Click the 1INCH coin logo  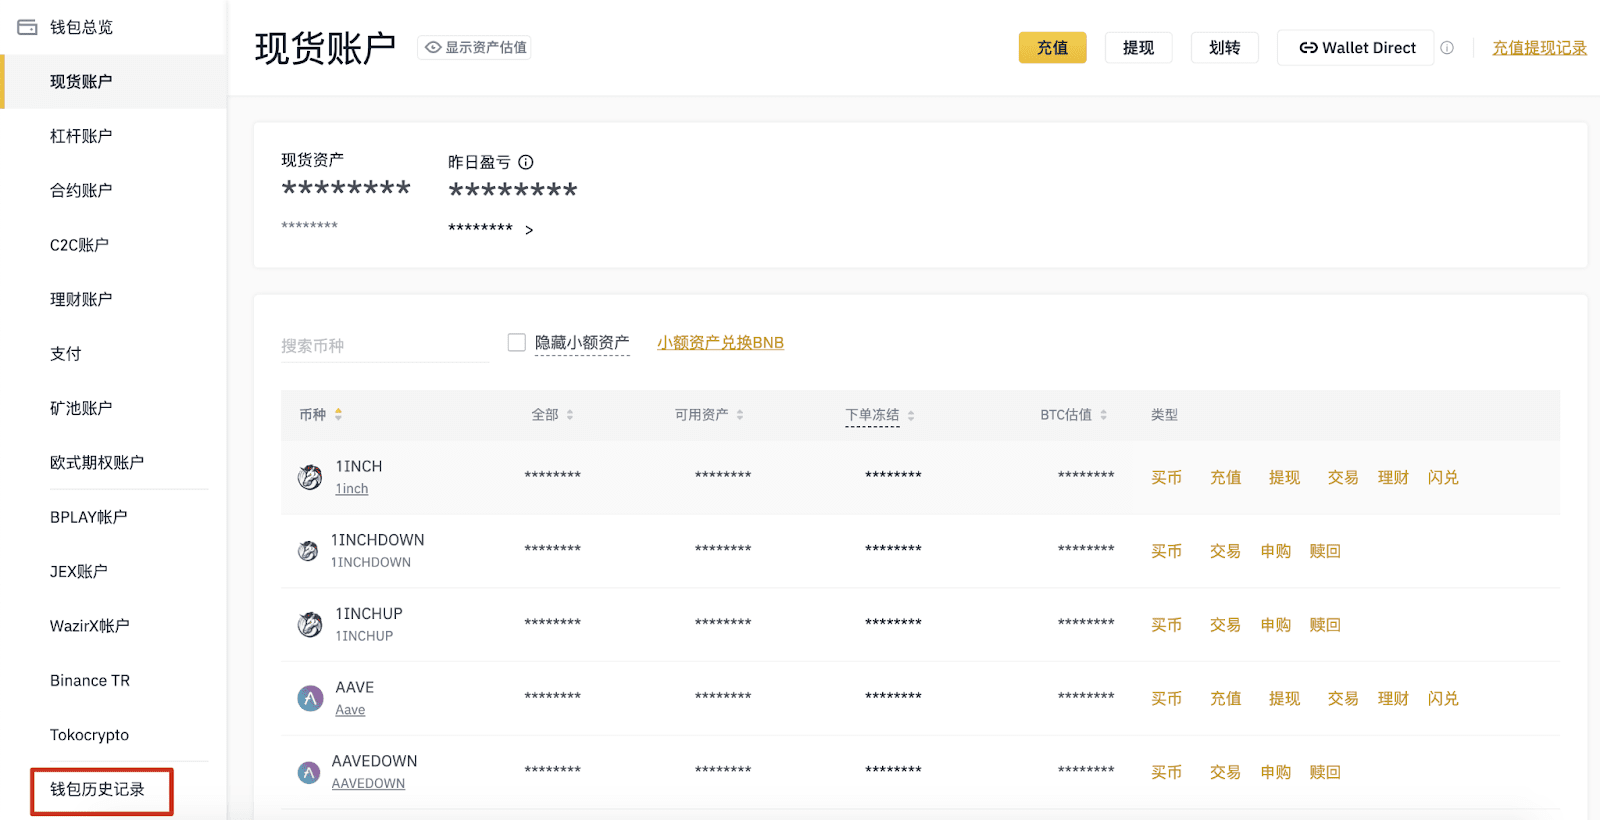pyautogui.click(x=310, y=477)
